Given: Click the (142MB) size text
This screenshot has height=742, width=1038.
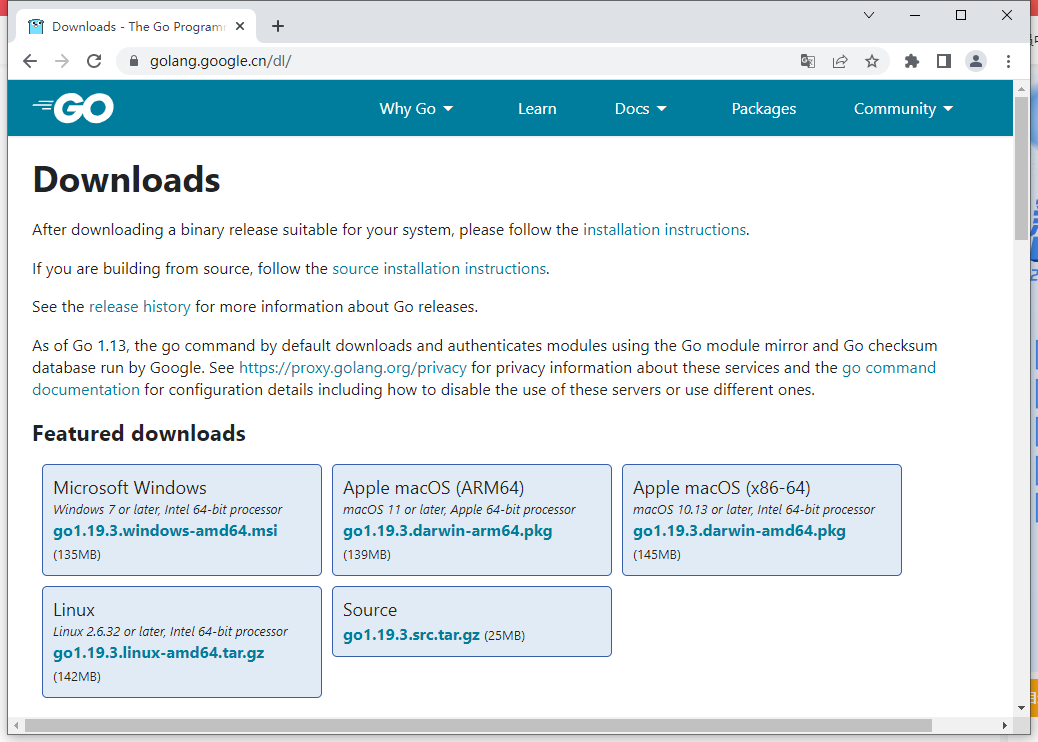Looking at the screenshot, I should [77, 677].
